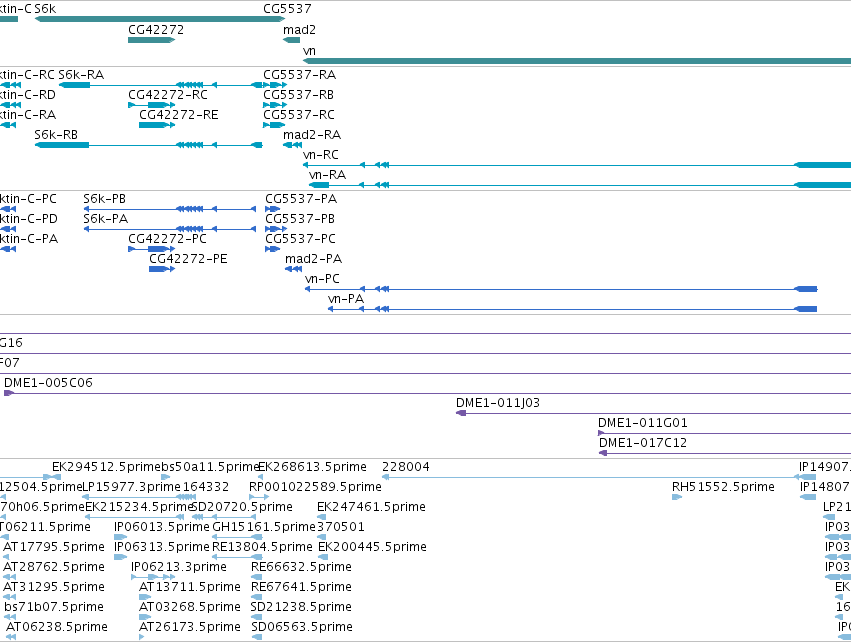Click the vn gene track bar

point(577,61)
